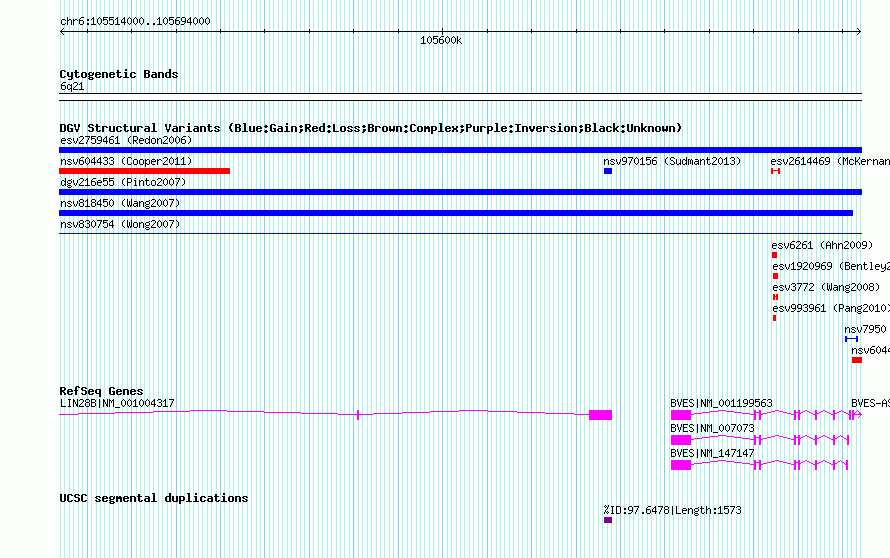The height and width of the screenshot is (558, 890).
Task: Click the dgv216e55 (Pinto2007) blue bar
Action: tap(460, 192)
